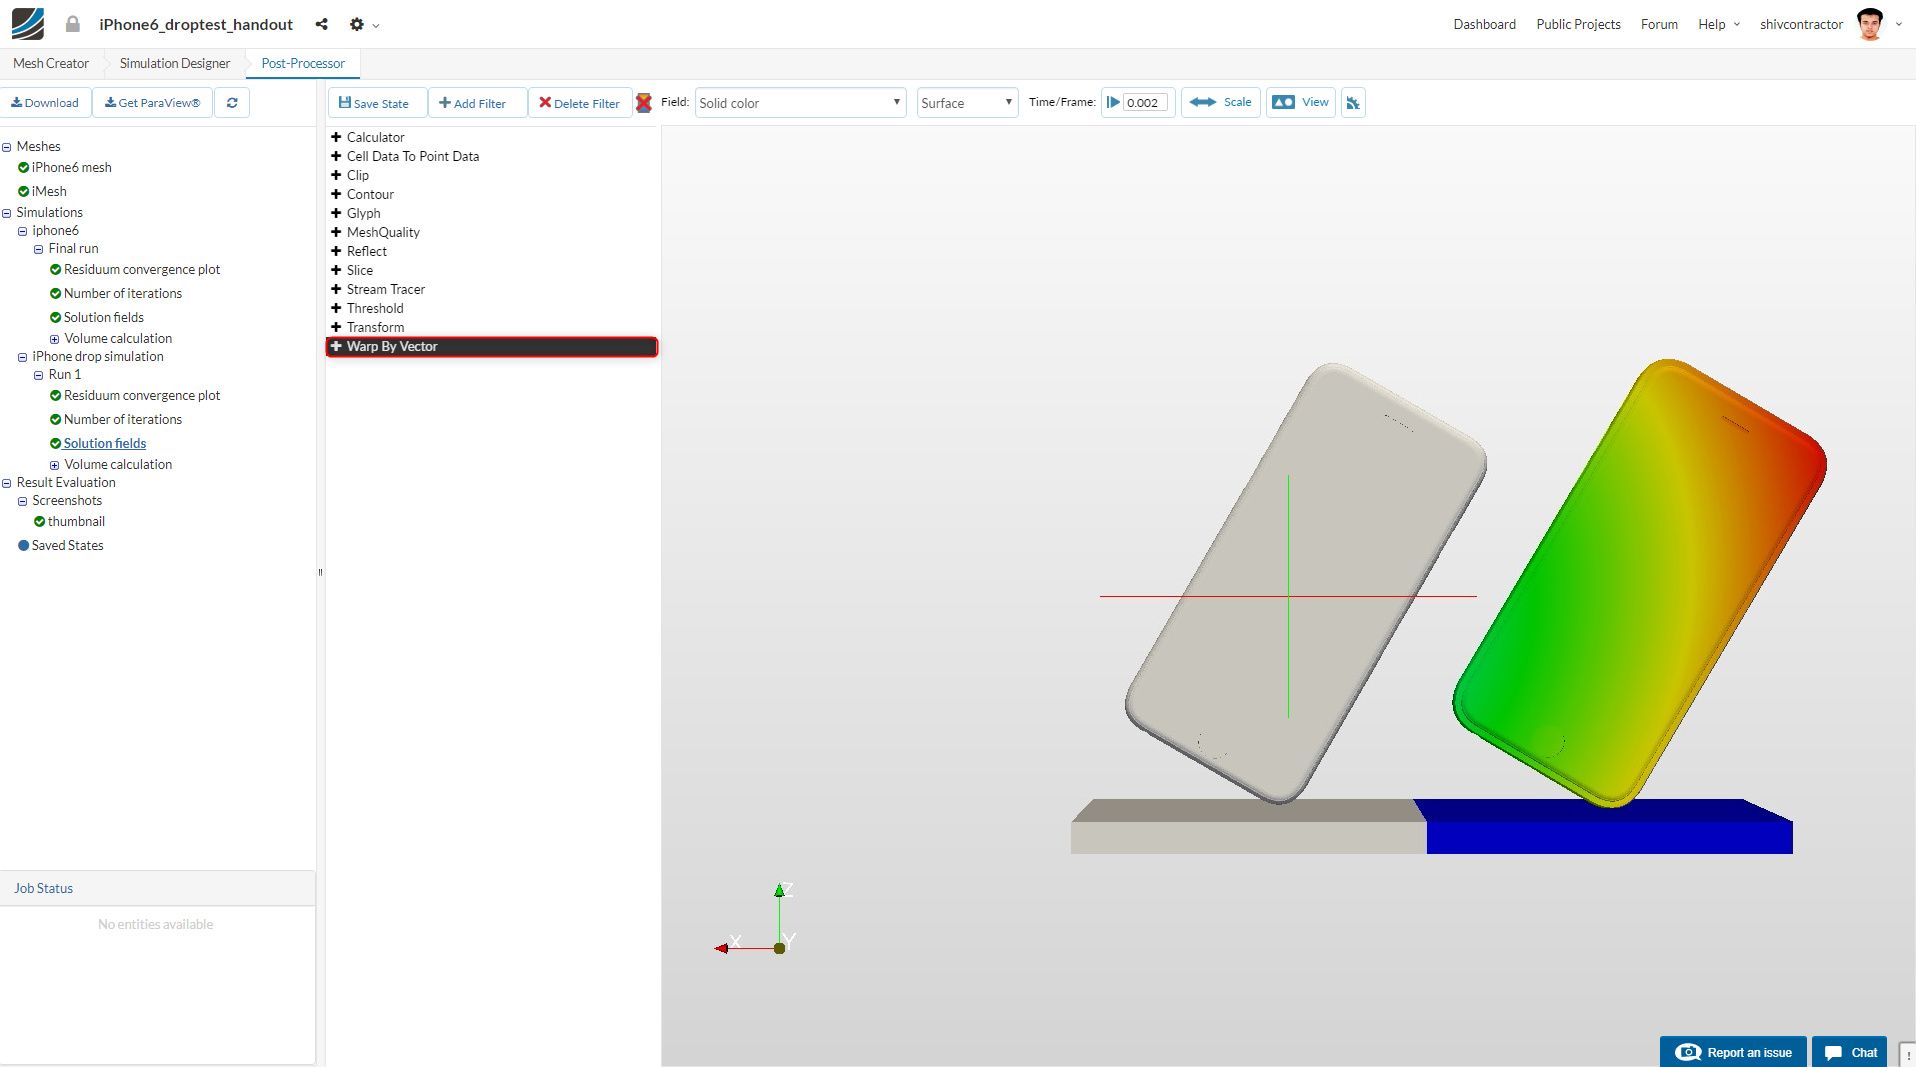1916x1067 pixels.
Task: Add the Glyph filter plus icon
Action: (x=336, y=213)
